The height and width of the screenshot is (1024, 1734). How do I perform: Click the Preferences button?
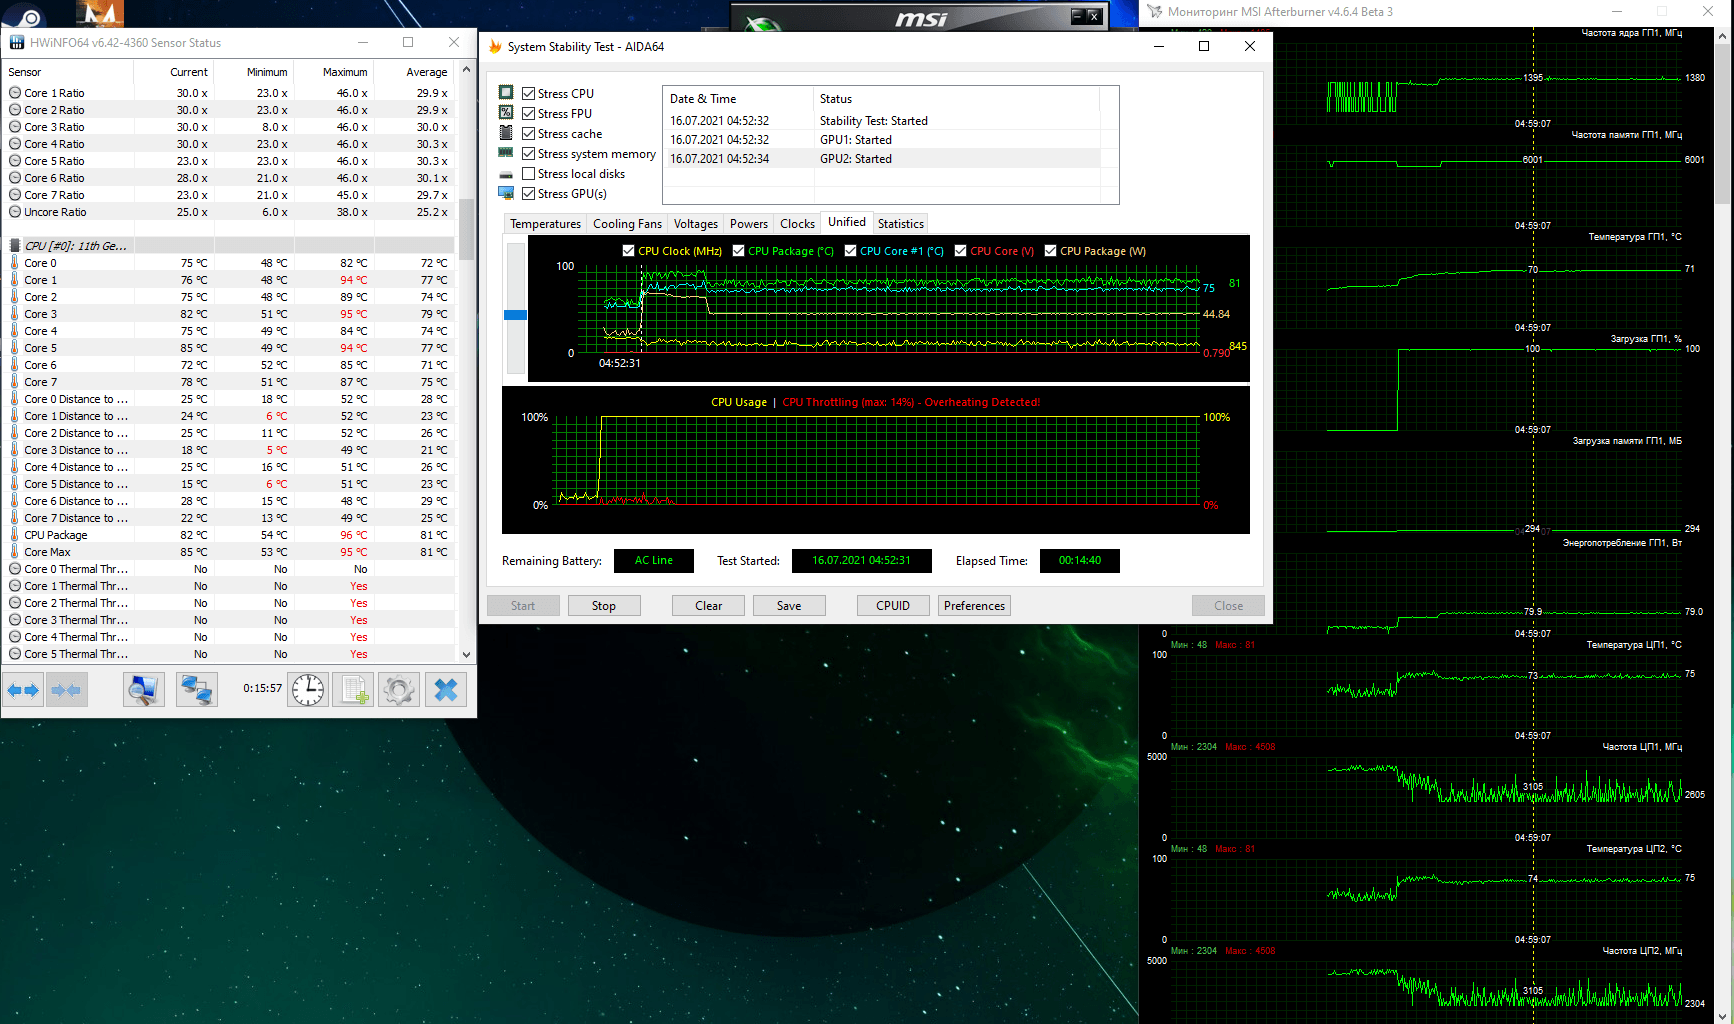[x=974, y=606]
